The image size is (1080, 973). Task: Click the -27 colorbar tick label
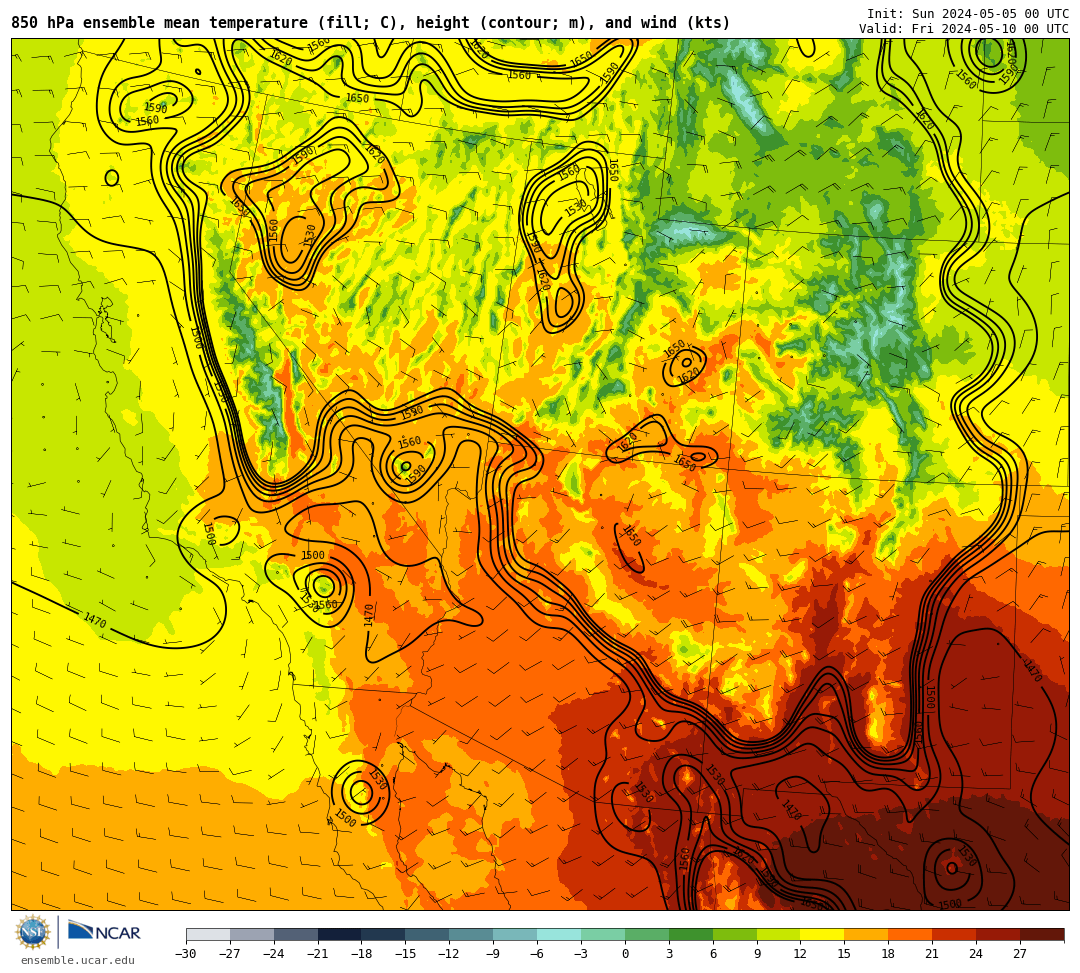click(x=230, y=954)
